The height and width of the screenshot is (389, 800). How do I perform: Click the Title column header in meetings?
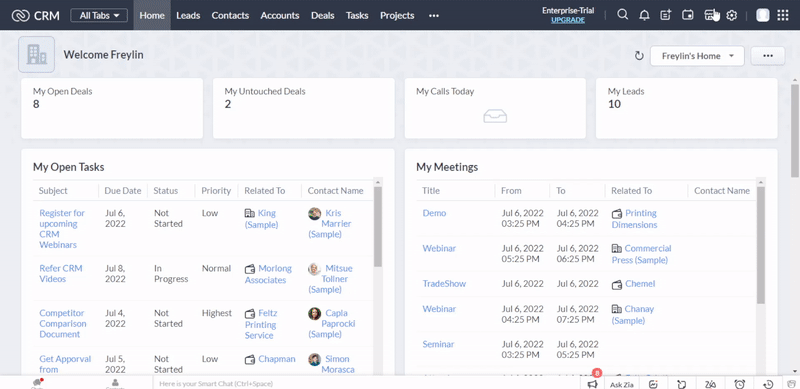click(431, 190)
